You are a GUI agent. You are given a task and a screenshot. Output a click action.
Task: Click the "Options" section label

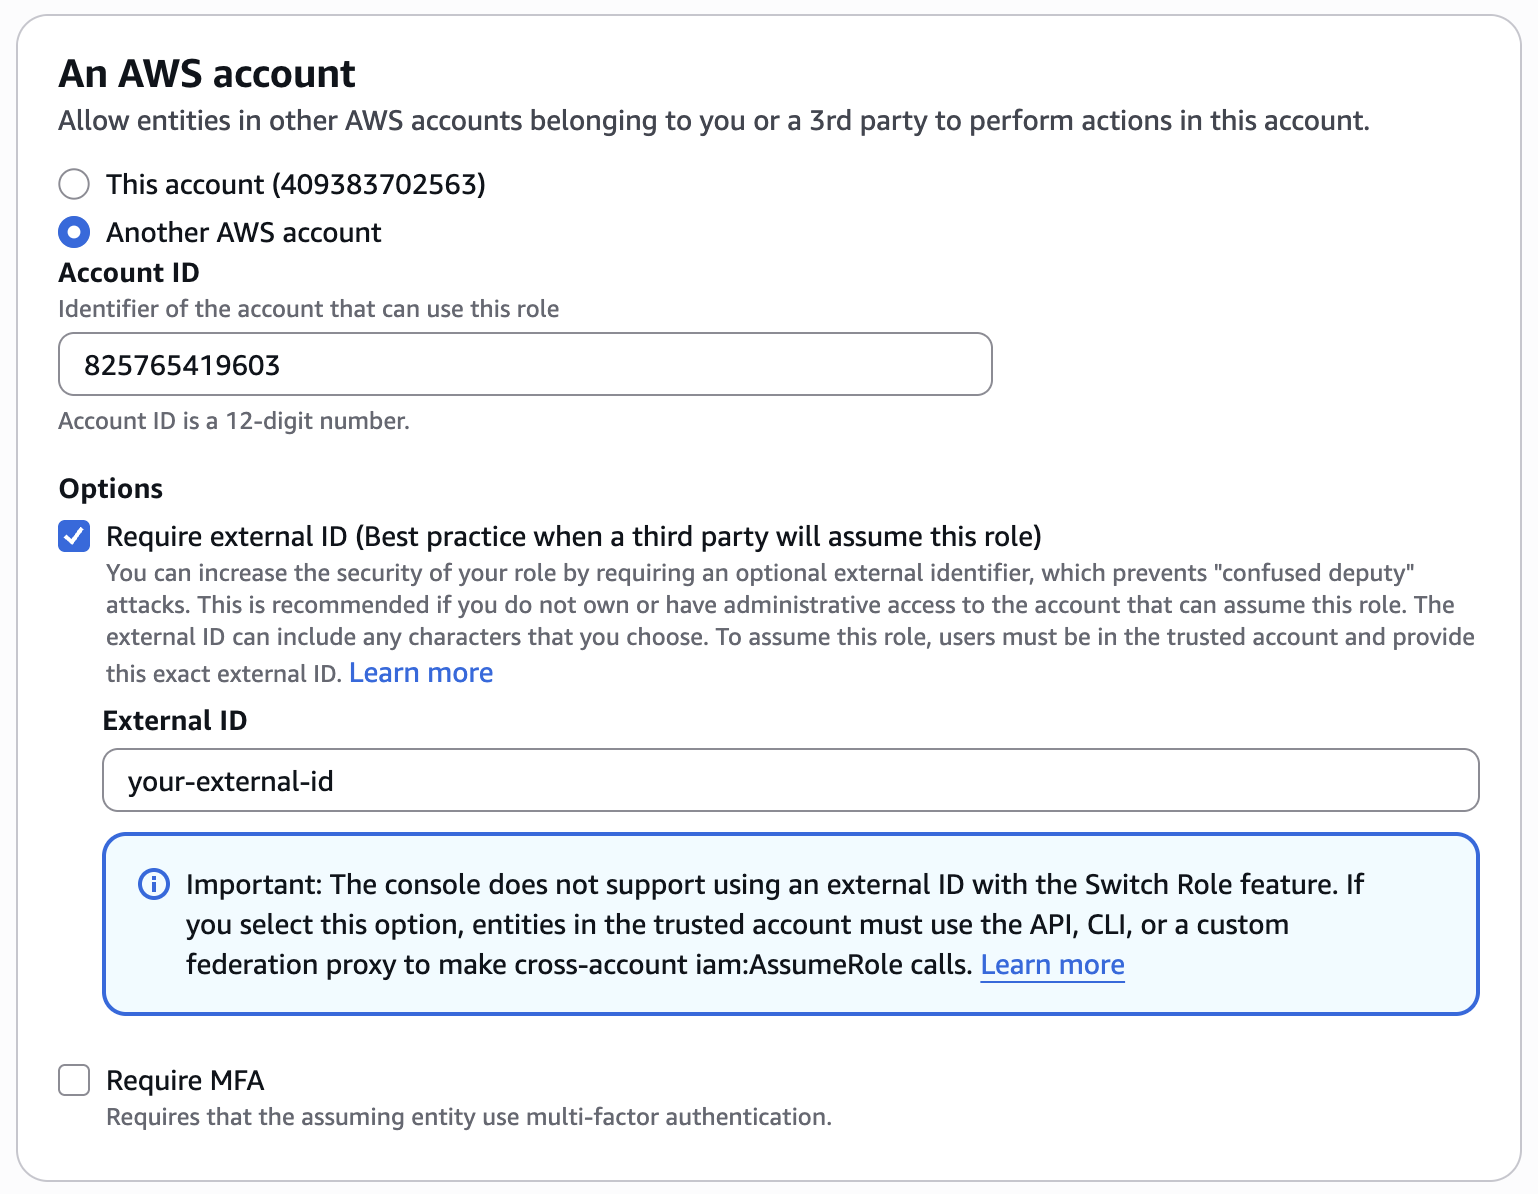click(110, 488)
